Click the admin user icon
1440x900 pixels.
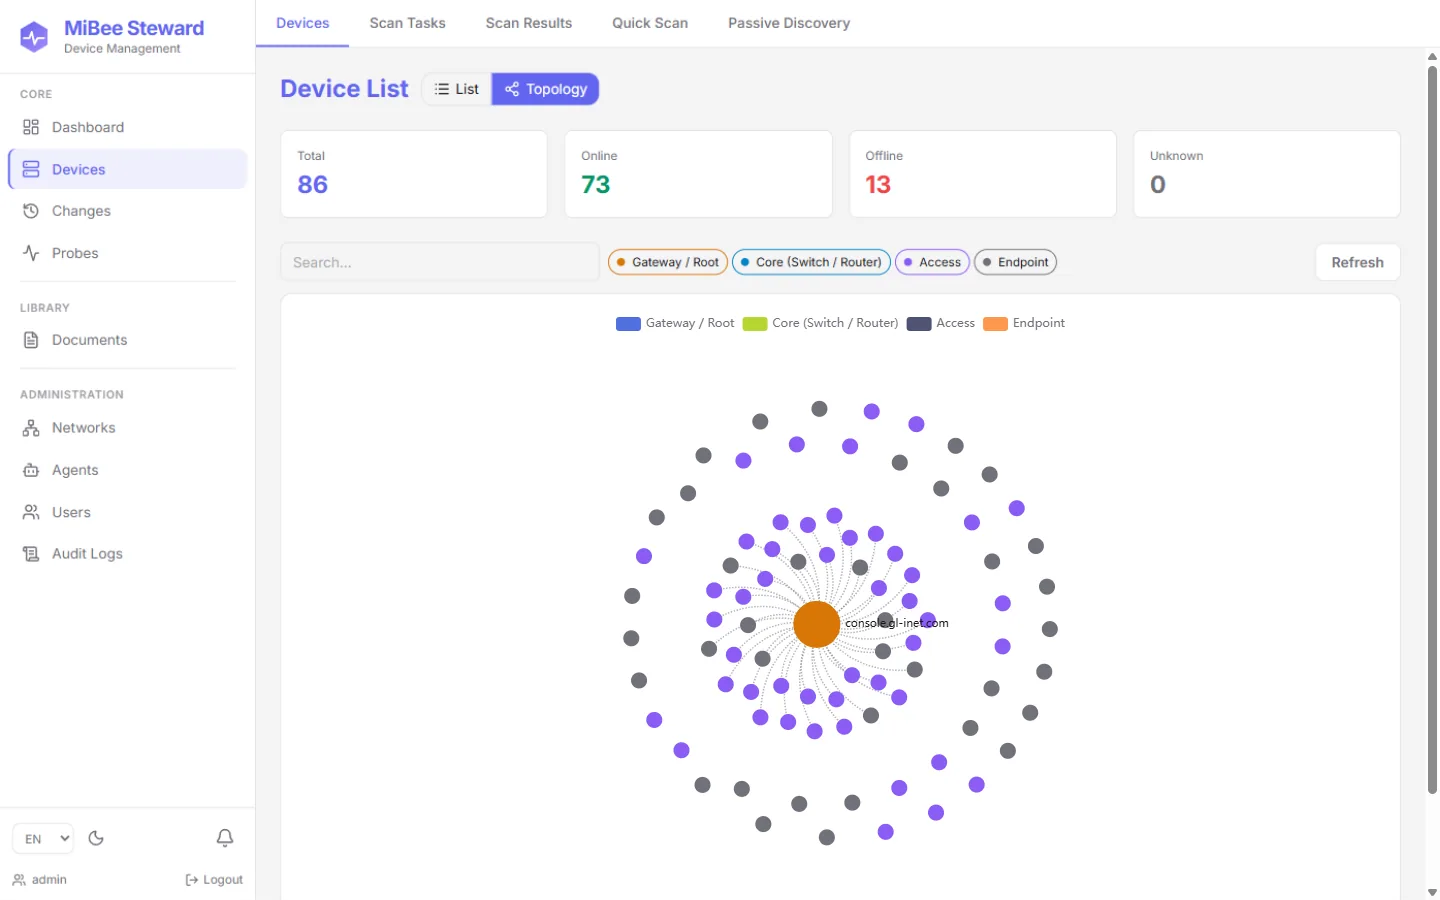[19, 880]
